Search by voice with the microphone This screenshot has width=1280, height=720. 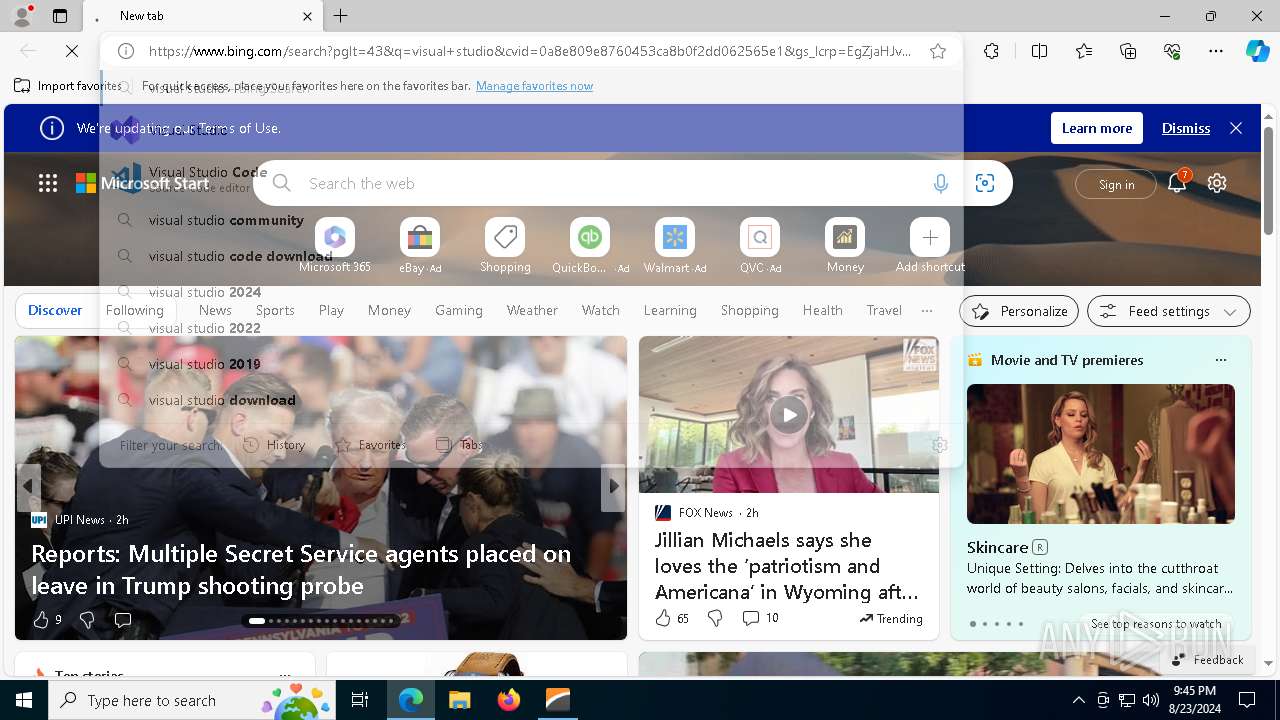pos(940,183)
